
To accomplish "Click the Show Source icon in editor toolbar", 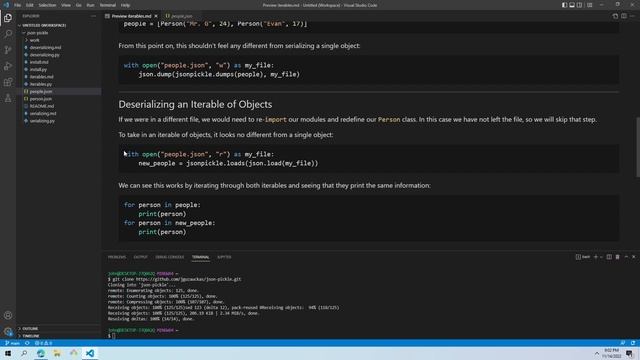I will click(x=615, y=16).
